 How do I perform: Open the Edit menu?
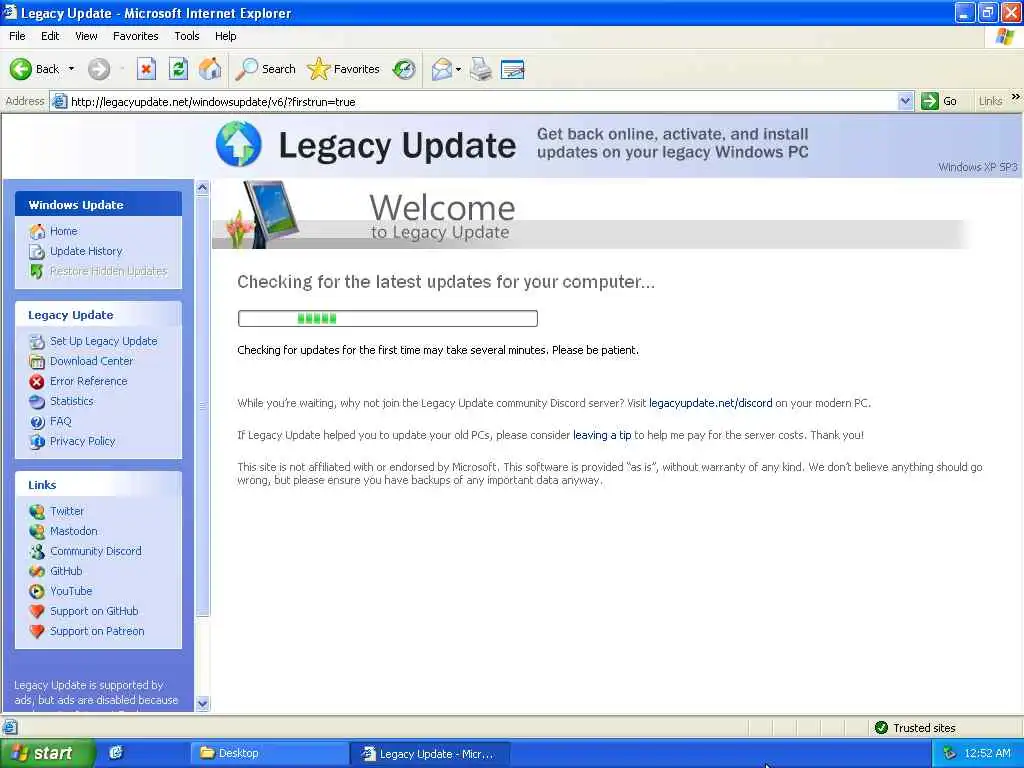[50, 36]
